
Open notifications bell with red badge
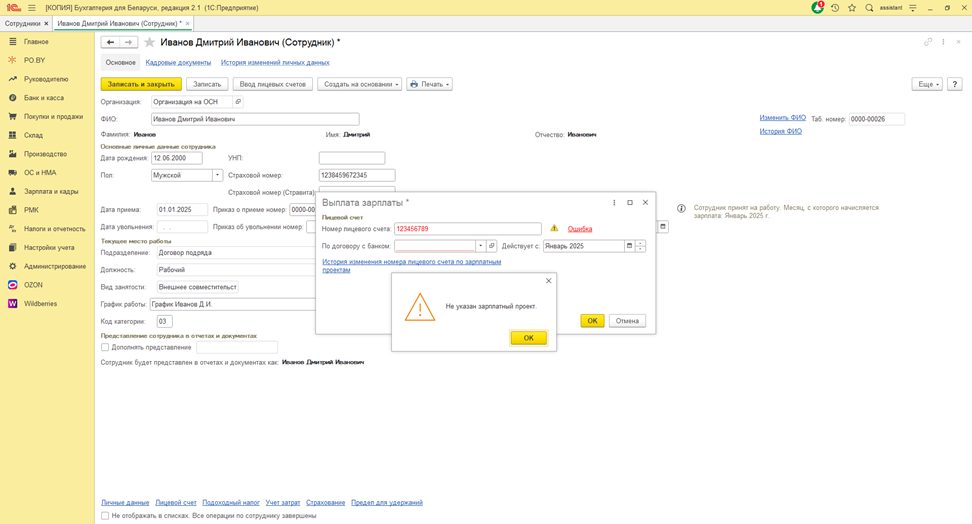click(x=818, y=7)
